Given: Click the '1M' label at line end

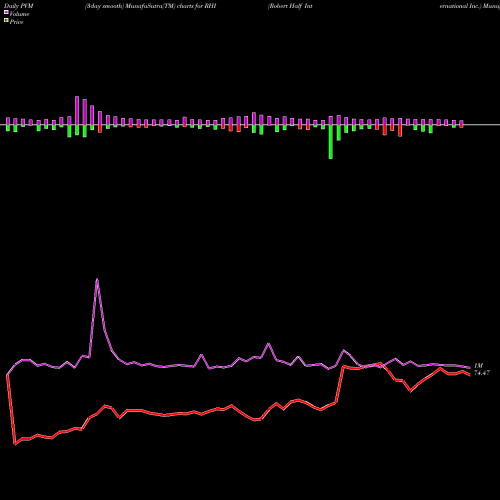Looking at the screenshot, I should coord(478,366).
